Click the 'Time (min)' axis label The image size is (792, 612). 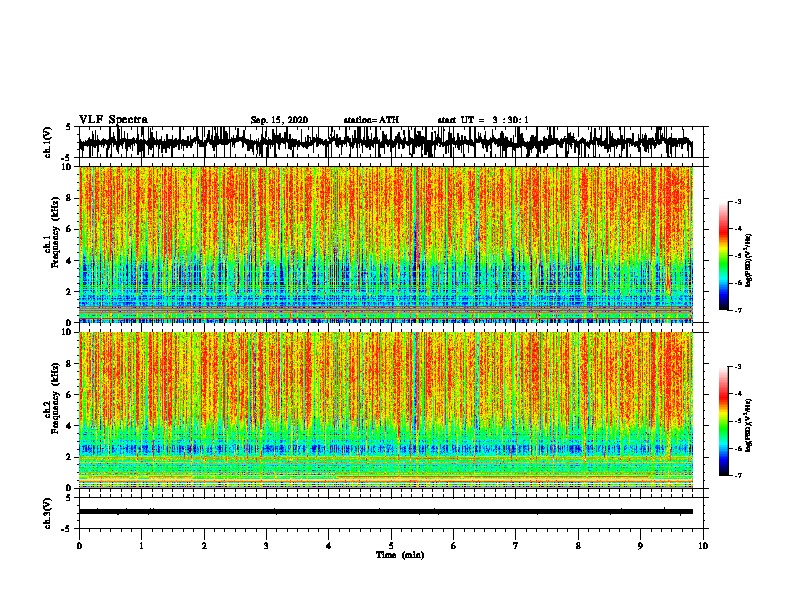pyautogui.click(x=400, y=555)
